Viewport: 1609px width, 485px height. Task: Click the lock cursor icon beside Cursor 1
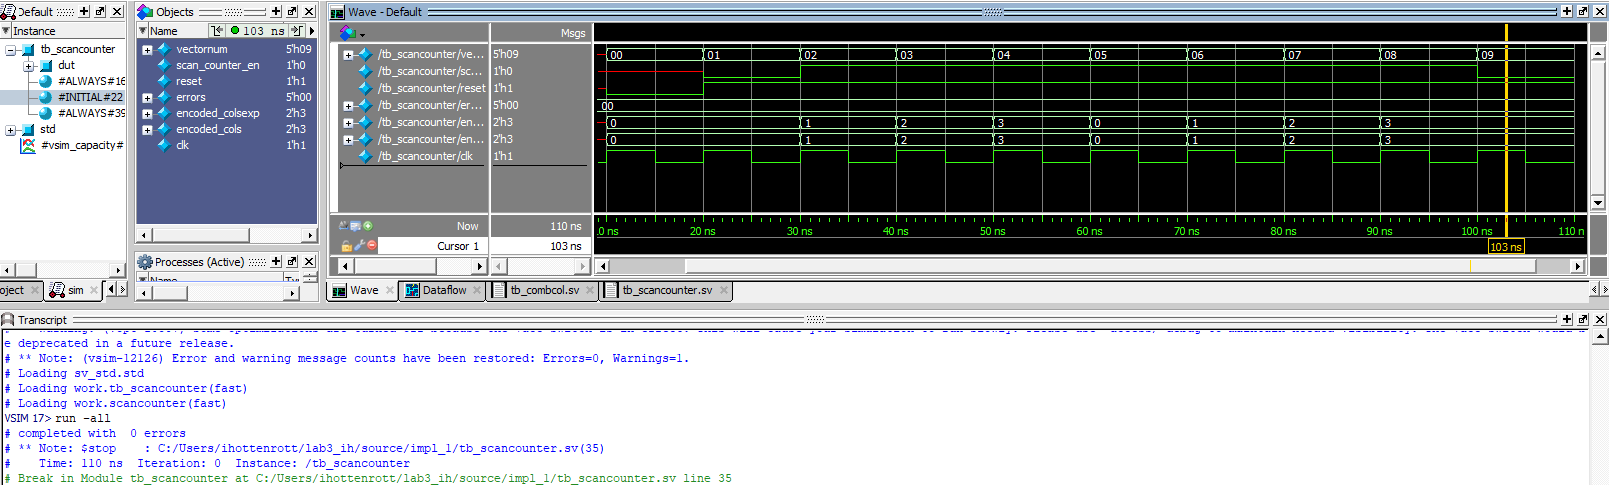(346, 246)
